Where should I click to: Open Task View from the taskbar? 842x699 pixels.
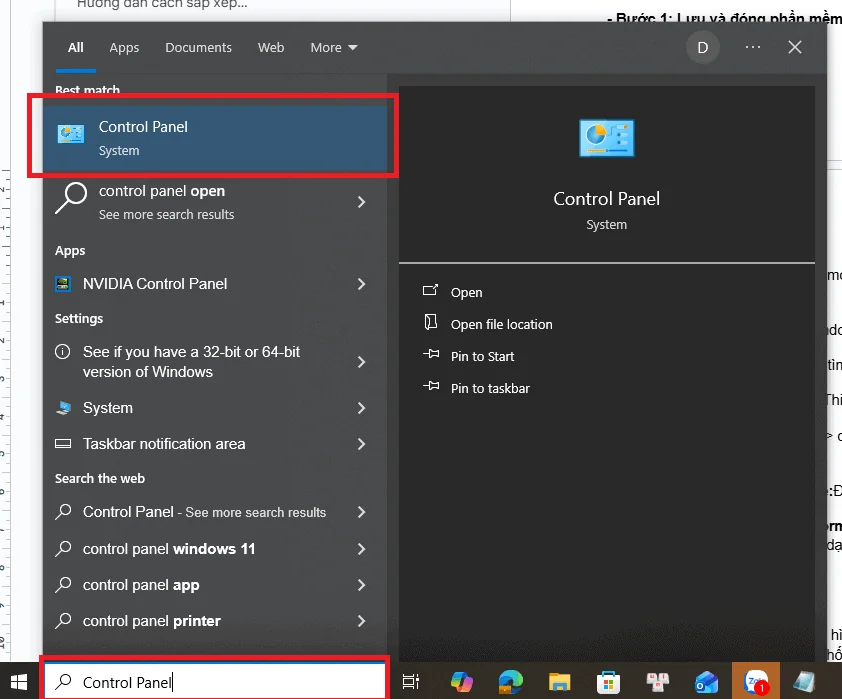[411, 682]
